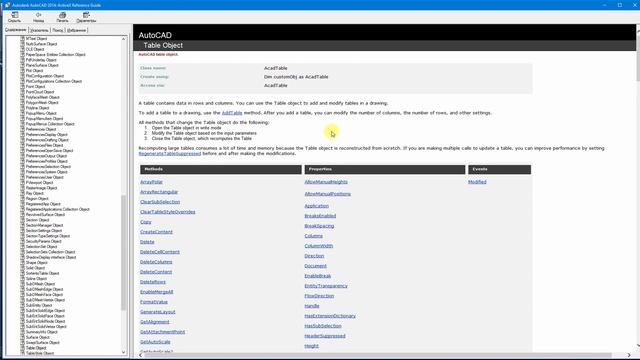
Task: Follow the RegenerateTableSuppressed link
Action: click(170, 153)
